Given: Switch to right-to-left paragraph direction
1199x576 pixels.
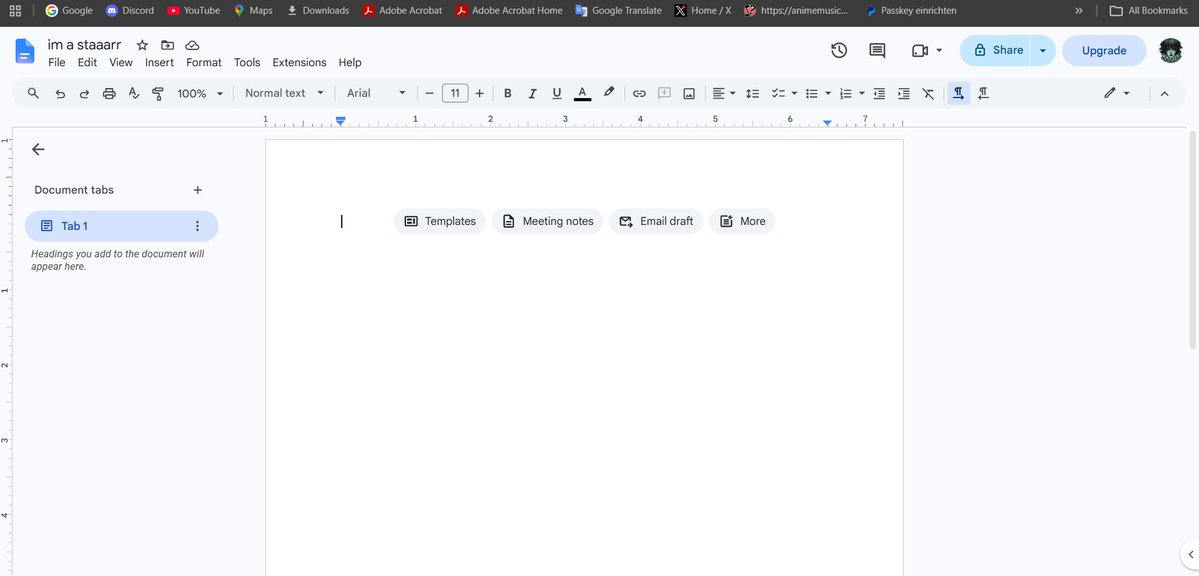Looking at the screenshot, I should coord(983,93).
